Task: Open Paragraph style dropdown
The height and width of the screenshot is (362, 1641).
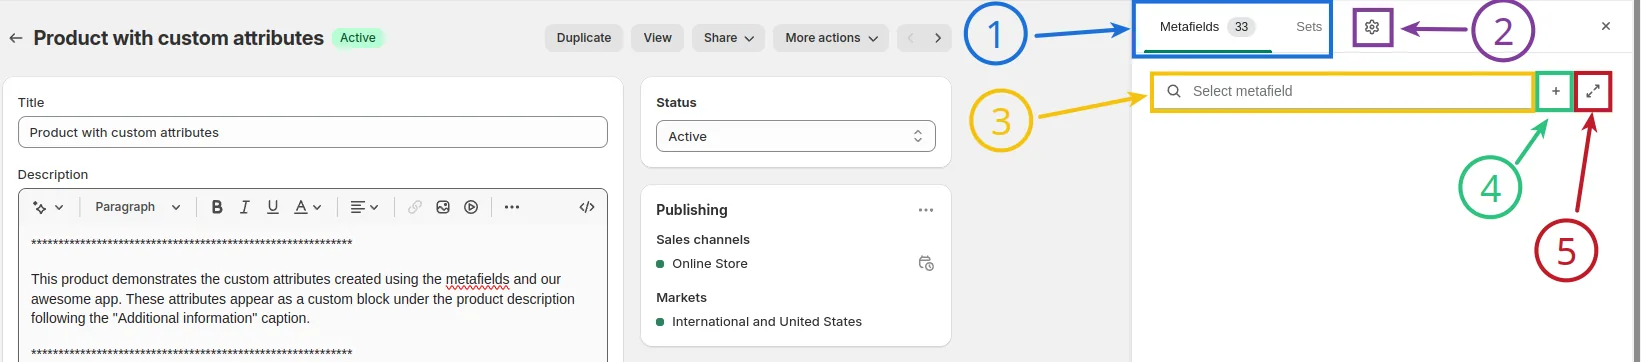Action: pos(138,207)
